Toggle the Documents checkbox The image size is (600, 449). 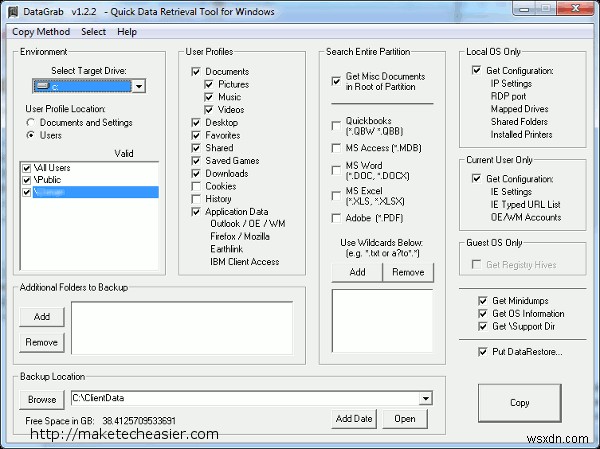(196, 72)
